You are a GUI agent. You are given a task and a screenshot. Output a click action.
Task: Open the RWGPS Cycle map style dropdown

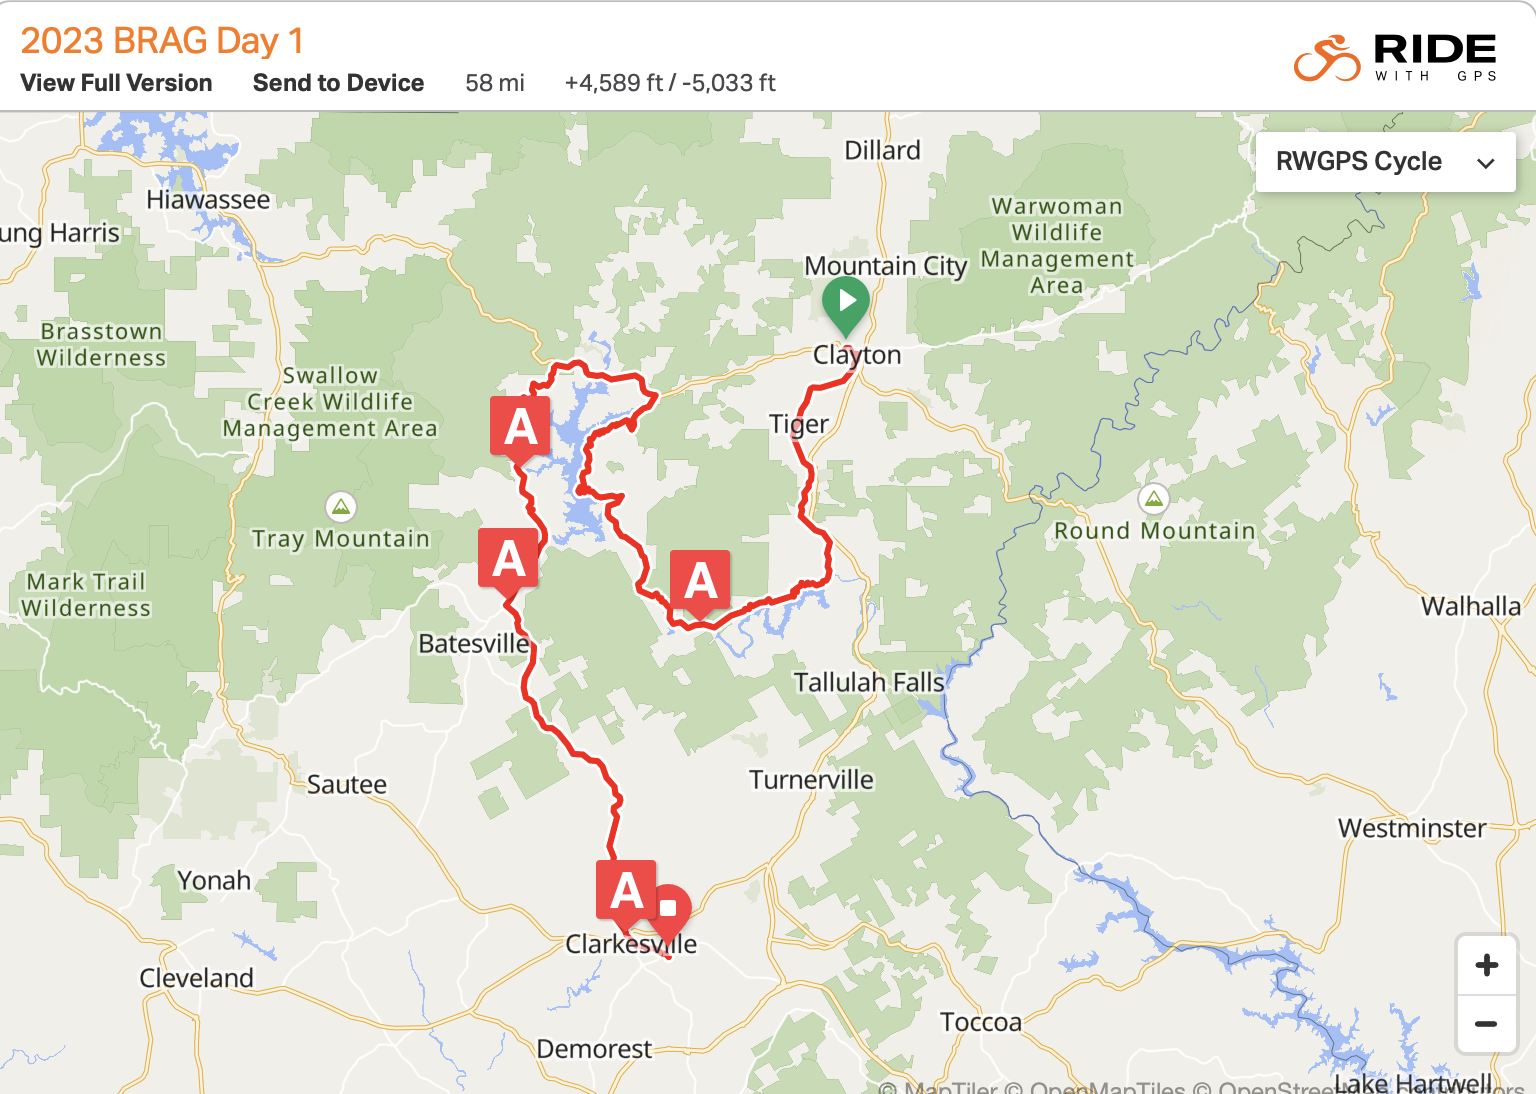tap(1386, 162)
